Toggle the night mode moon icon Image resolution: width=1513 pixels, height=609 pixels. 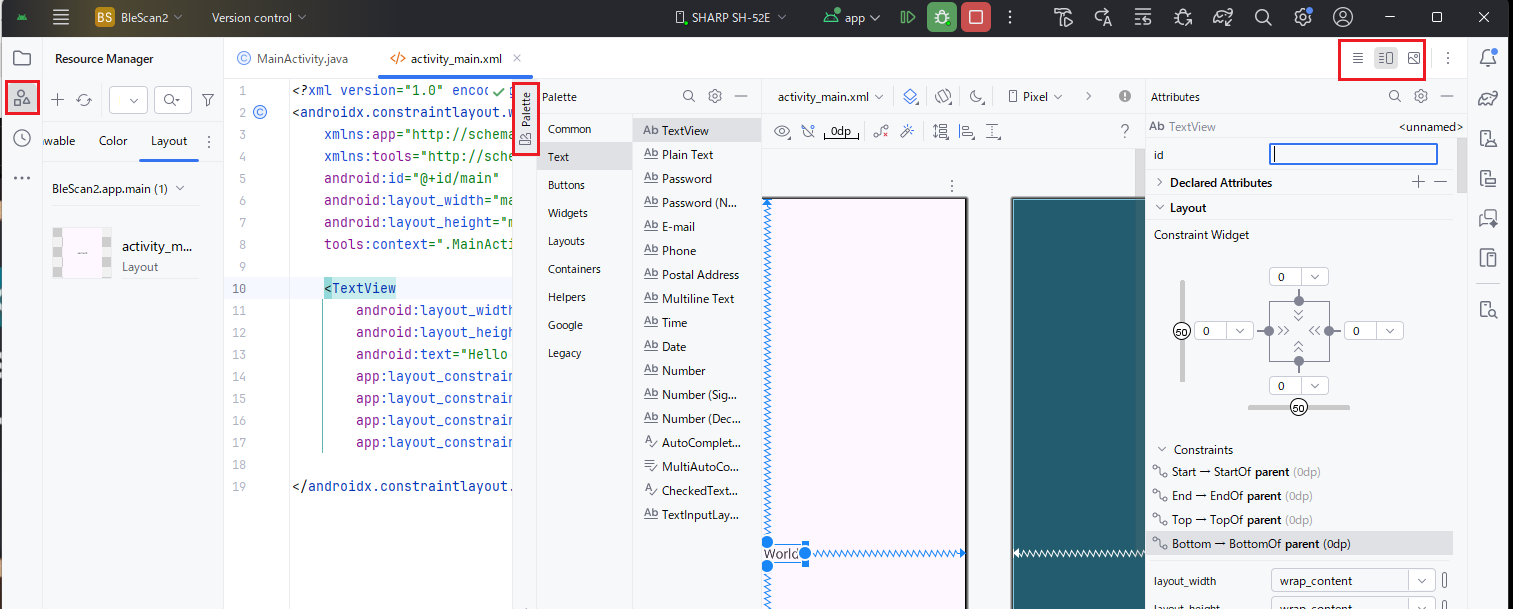[976, 97]
